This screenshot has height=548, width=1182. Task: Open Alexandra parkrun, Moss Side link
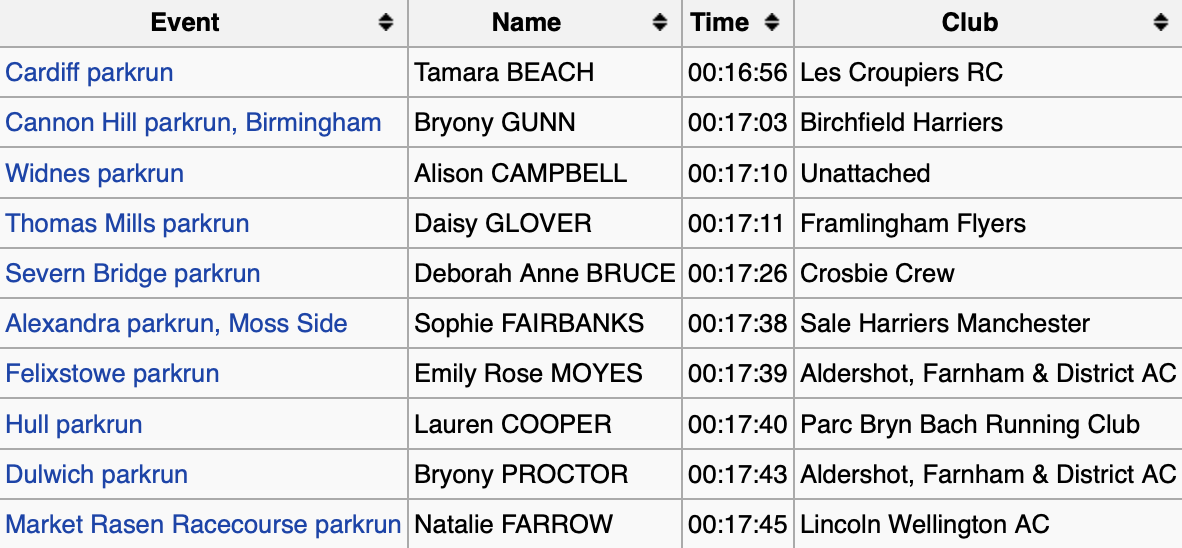[176, 324]
